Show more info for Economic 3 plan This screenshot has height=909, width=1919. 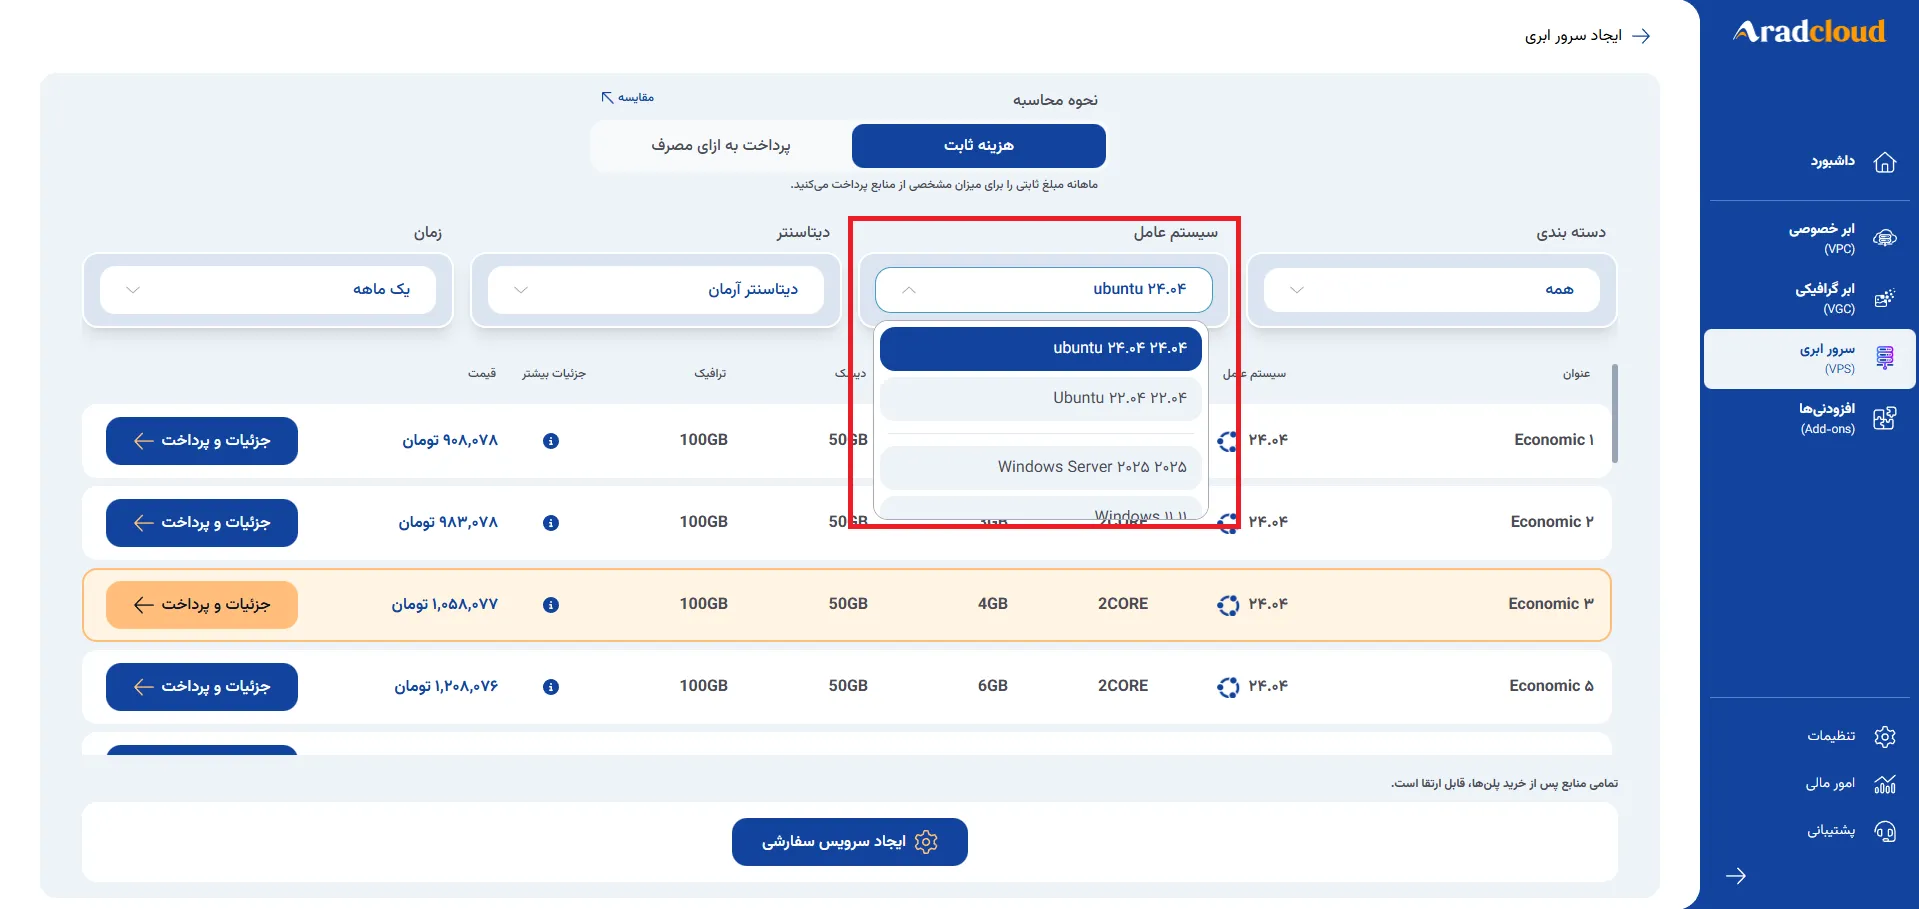tap(551, 605)
